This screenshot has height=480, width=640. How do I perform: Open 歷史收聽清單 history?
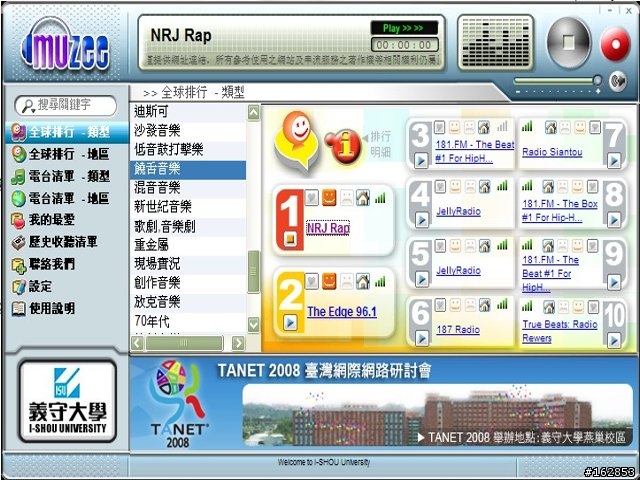[x=54, y=242]
